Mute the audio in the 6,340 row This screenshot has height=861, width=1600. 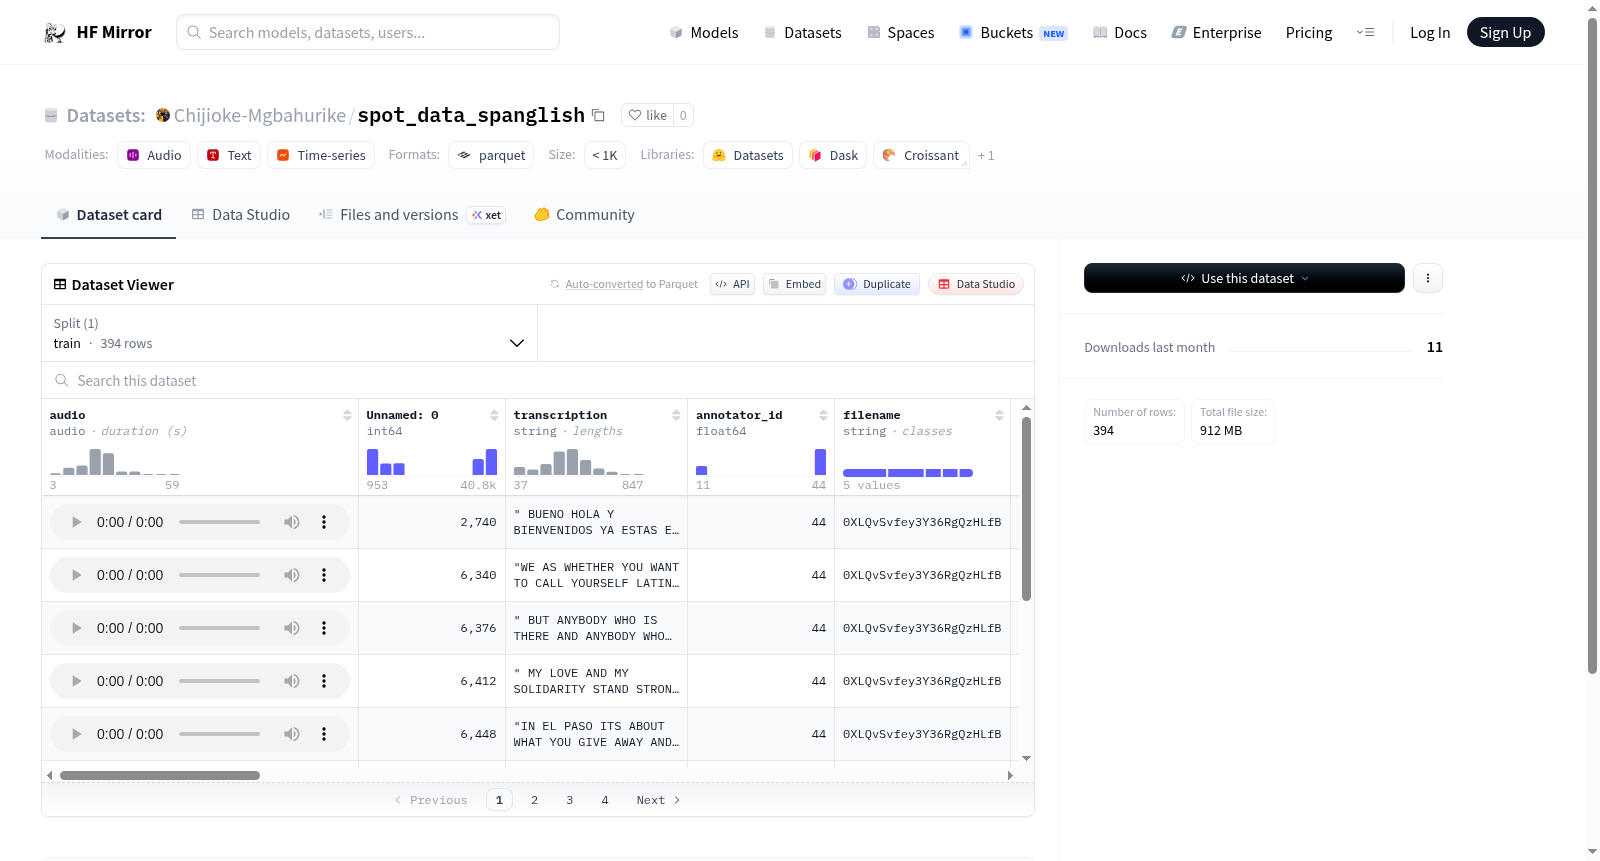point(292,575)
